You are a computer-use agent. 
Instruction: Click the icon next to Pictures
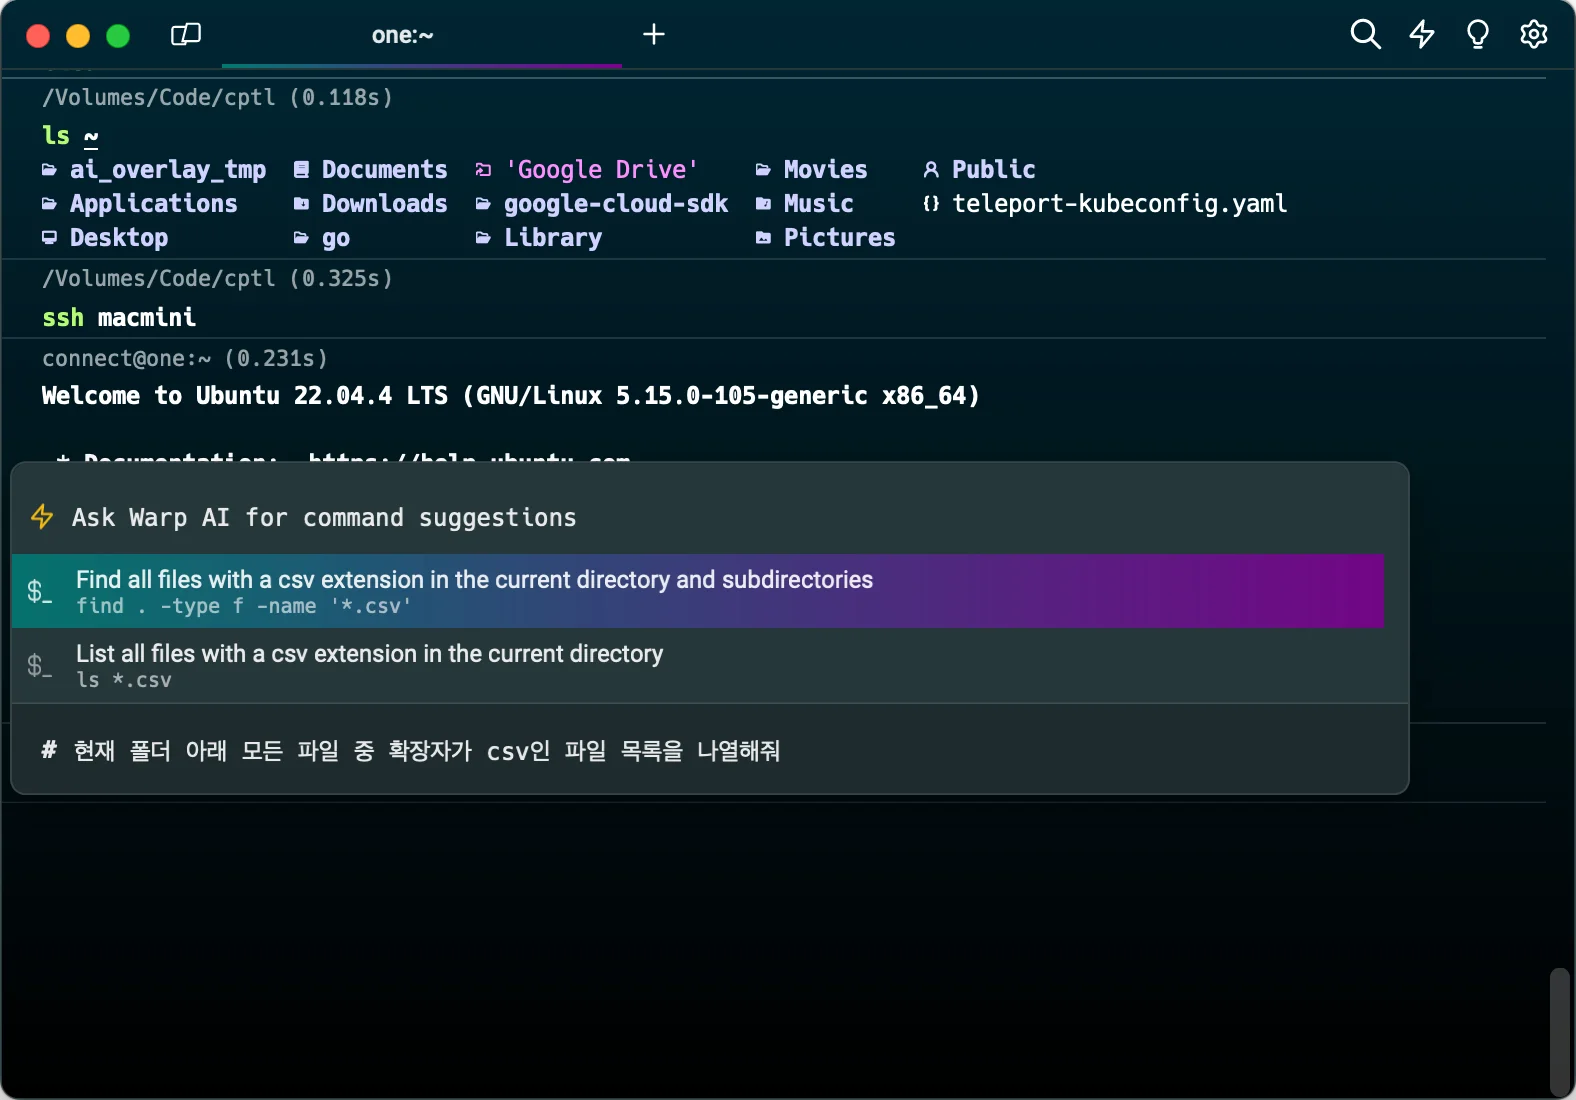(763, 238)
